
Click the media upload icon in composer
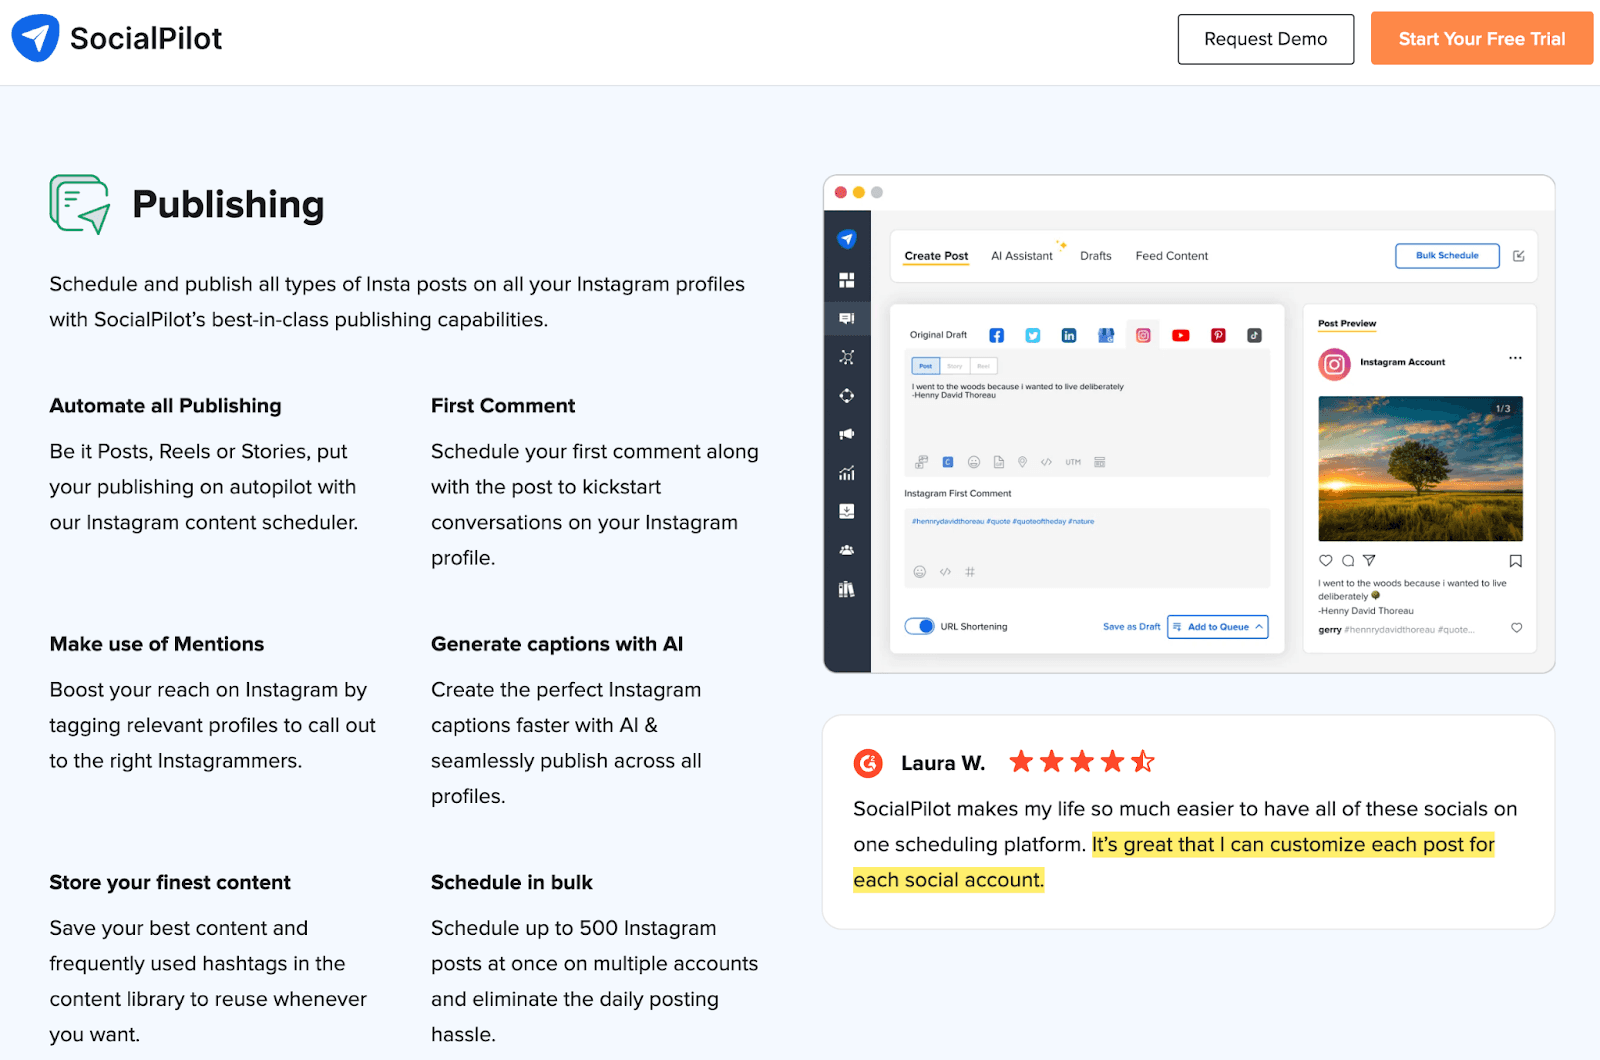(921, 462)
